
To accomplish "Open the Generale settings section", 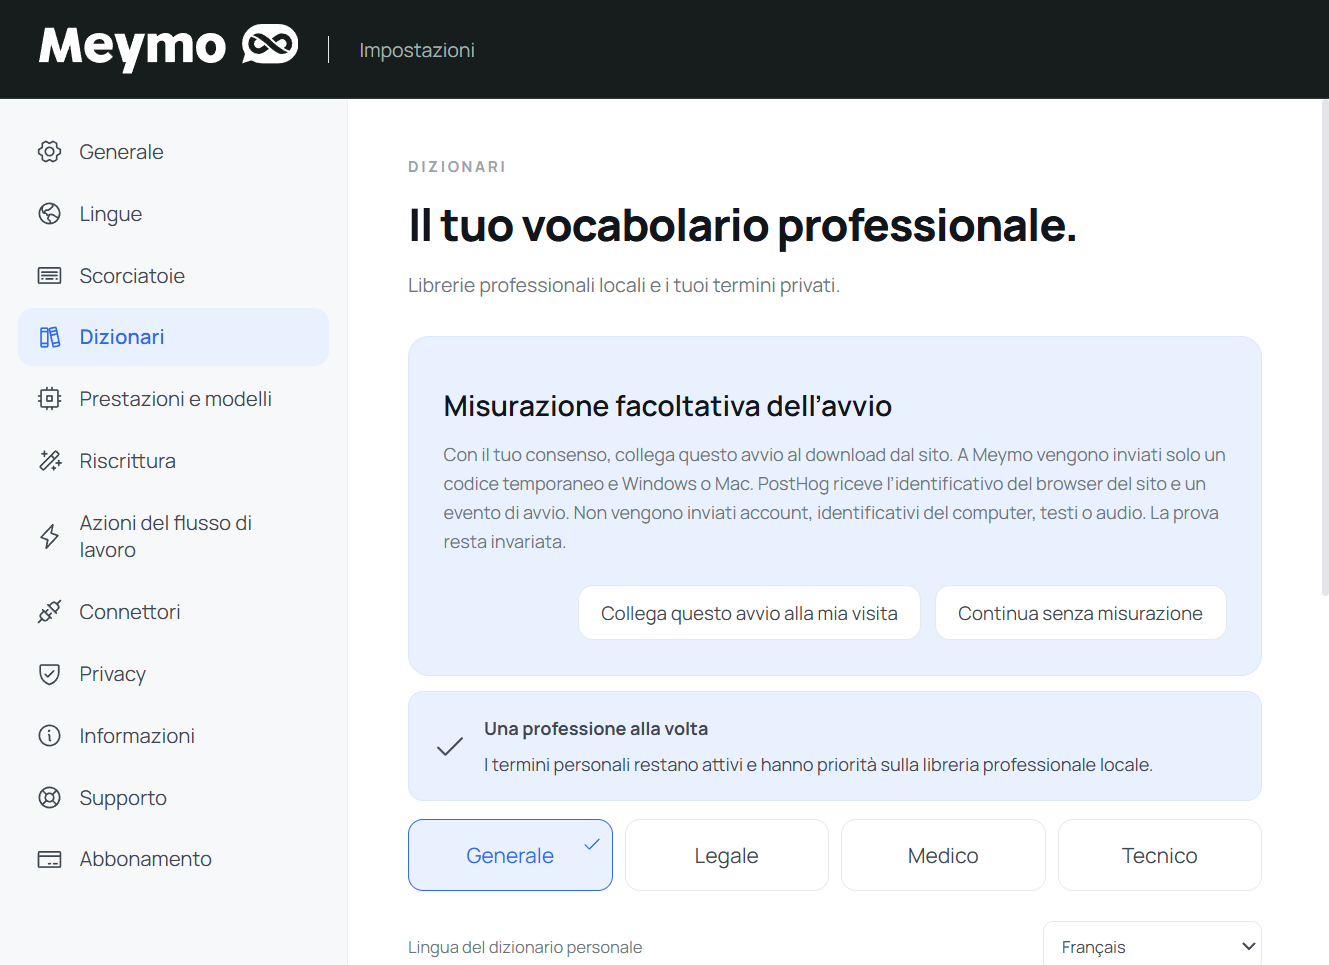I will click(173, 152).
